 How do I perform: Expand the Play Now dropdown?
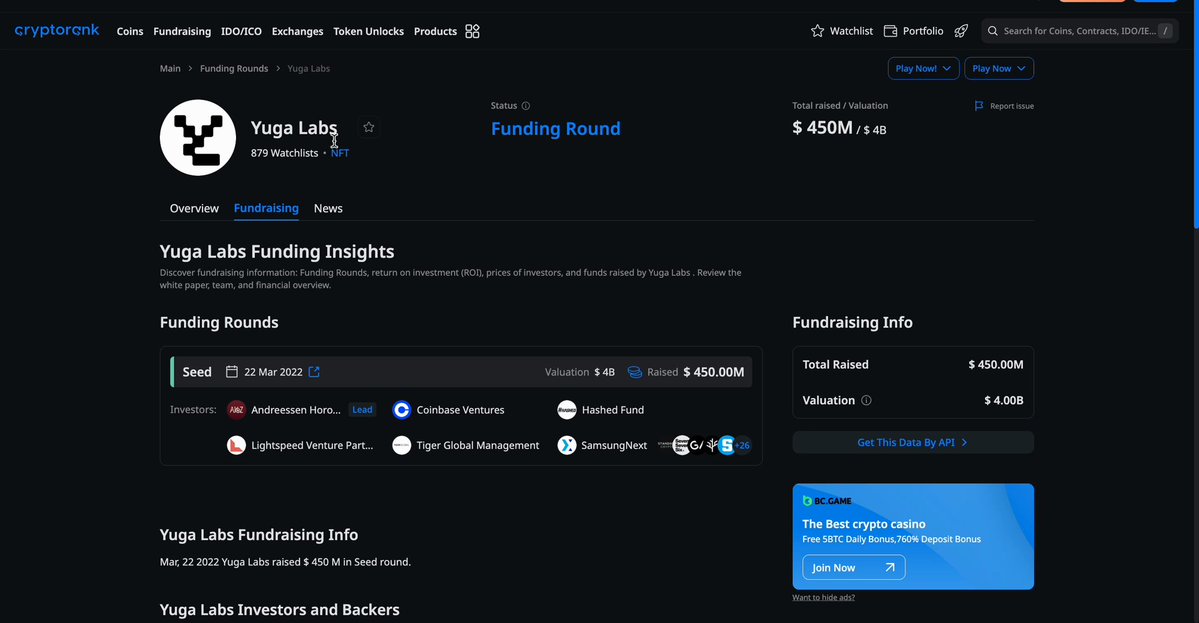click(x=999, y=68)
